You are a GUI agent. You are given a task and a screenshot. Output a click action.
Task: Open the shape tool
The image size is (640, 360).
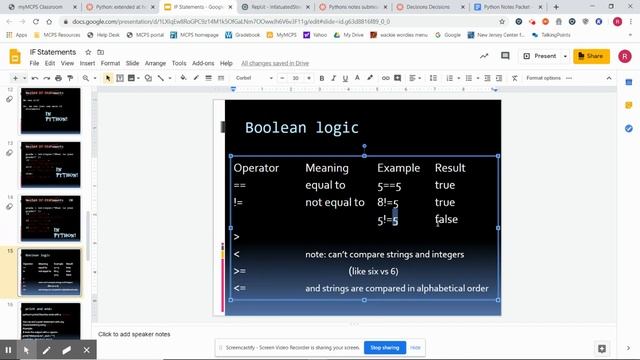(148, 78)
